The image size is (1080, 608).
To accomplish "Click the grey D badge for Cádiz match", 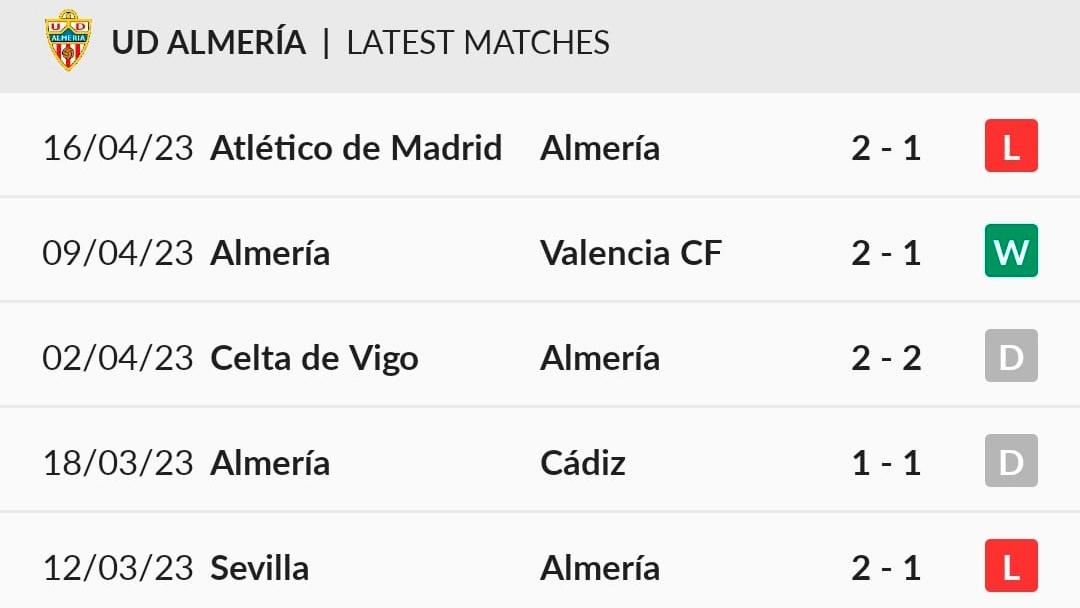I will 1011,461.
